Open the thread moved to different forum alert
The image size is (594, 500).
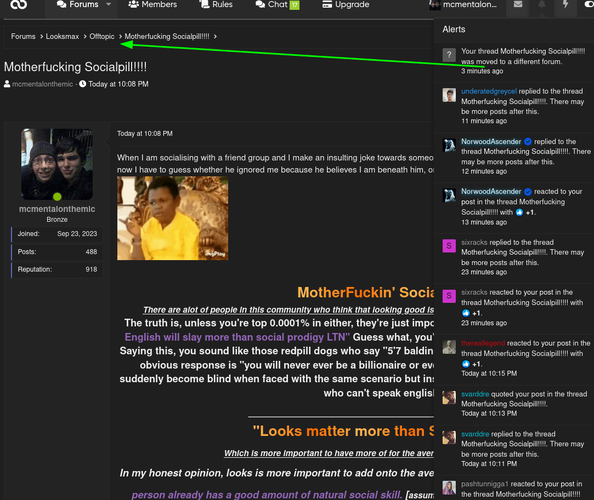[514, 61]
